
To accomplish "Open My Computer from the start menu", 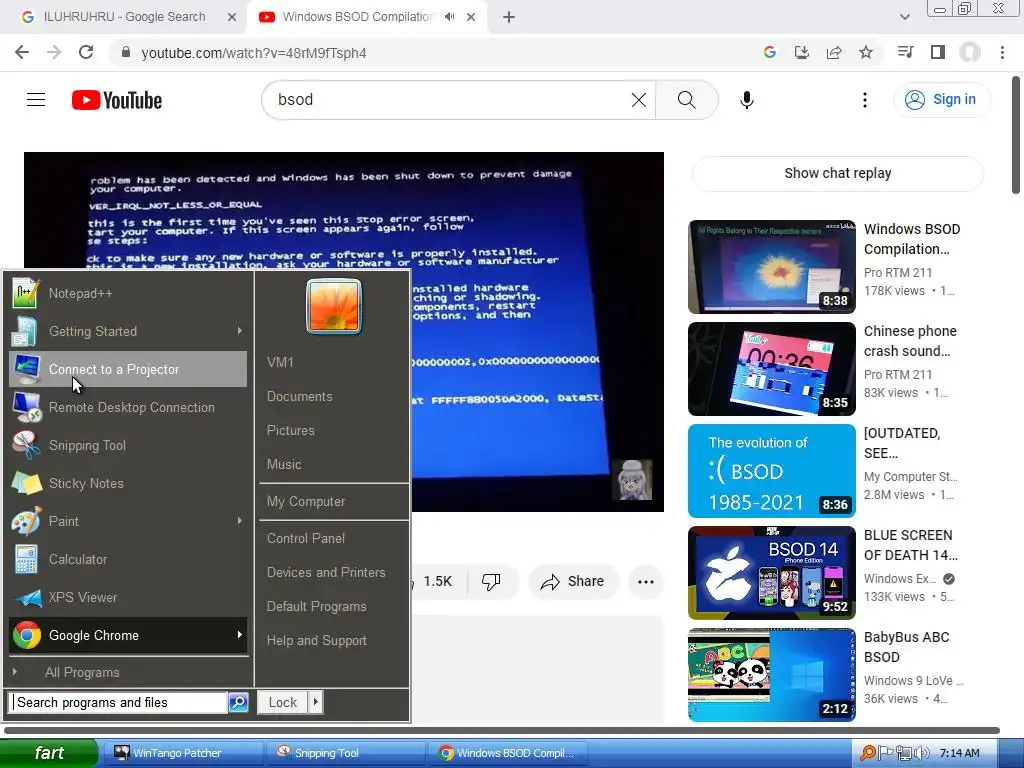I will [306, 502].
